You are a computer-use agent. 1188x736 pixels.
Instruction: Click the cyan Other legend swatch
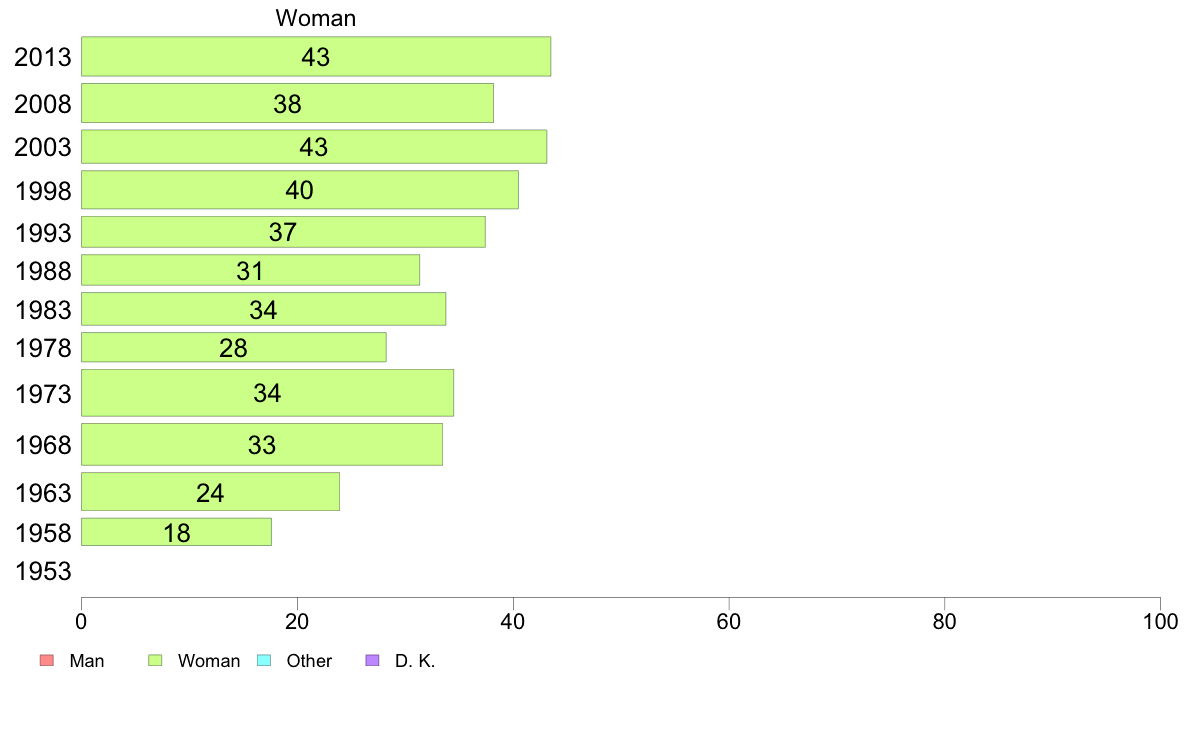(264, 660)
